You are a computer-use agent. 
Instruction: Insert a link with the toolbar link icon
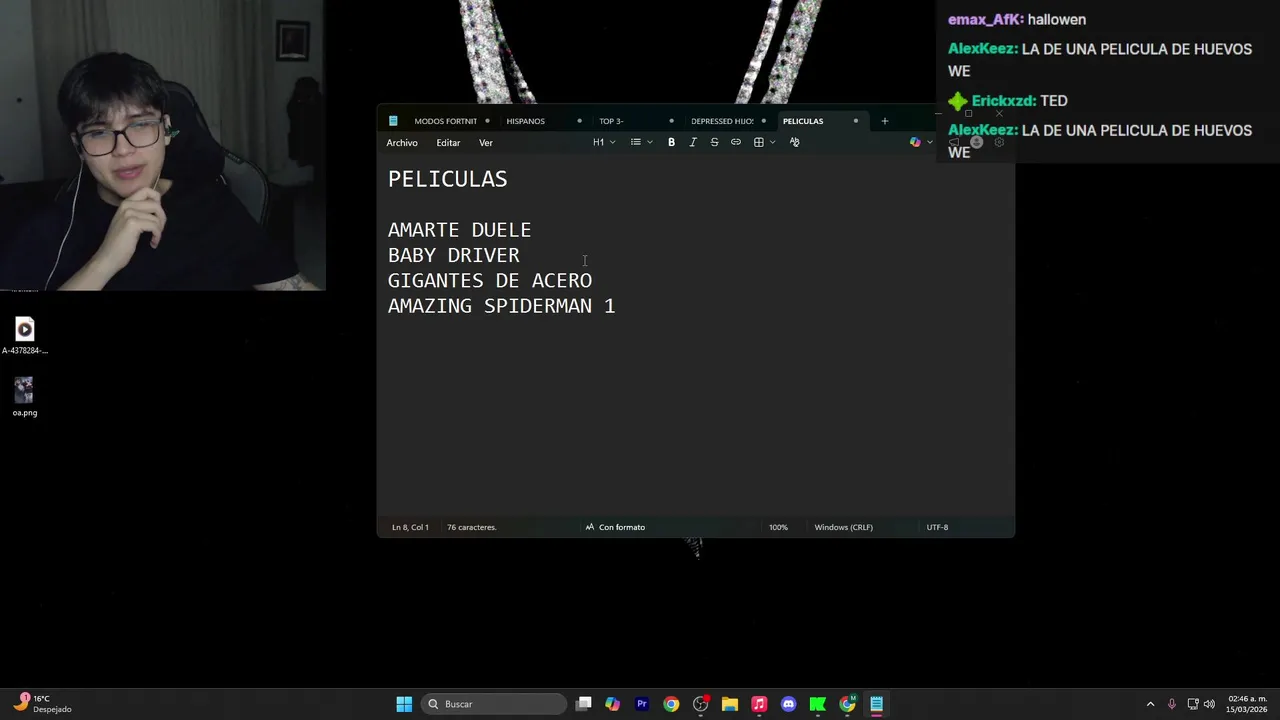[736, 142]
